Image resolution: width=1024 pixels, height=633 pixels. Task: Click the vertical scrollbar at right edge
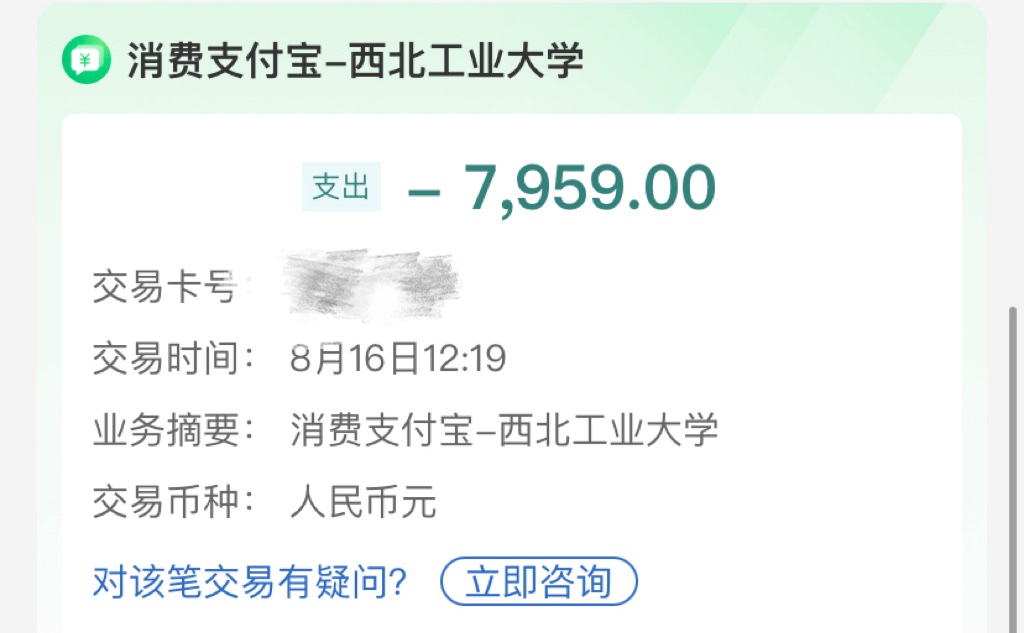coord(1014,469)
